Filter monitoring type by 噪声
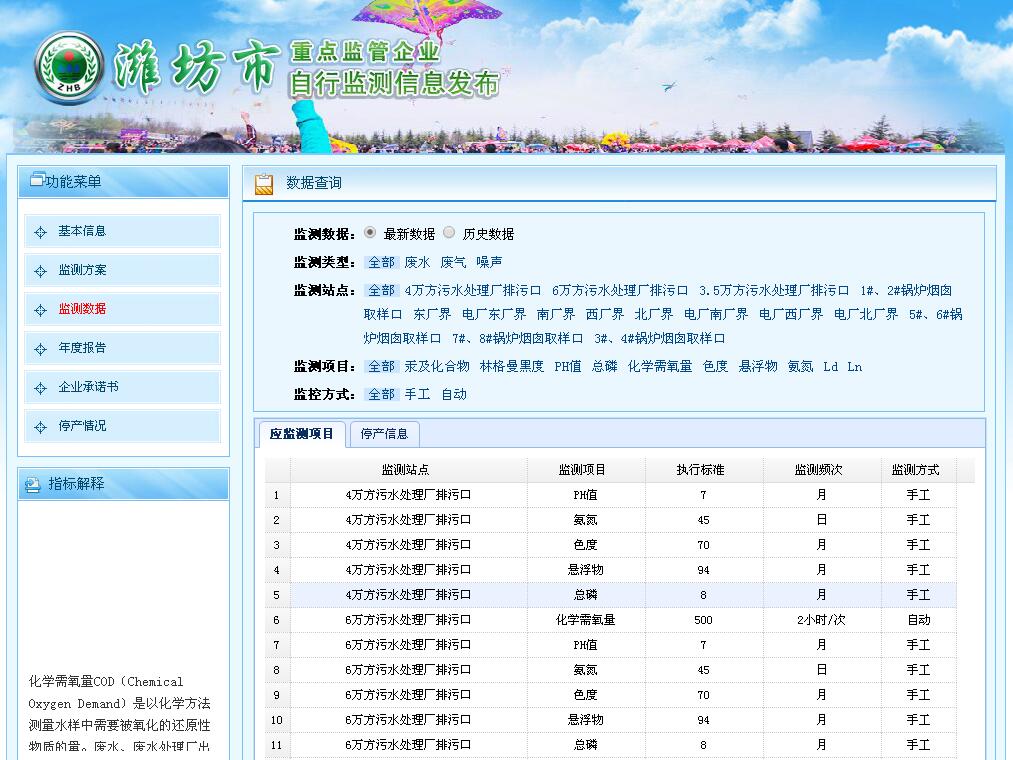 coord(489,262)
